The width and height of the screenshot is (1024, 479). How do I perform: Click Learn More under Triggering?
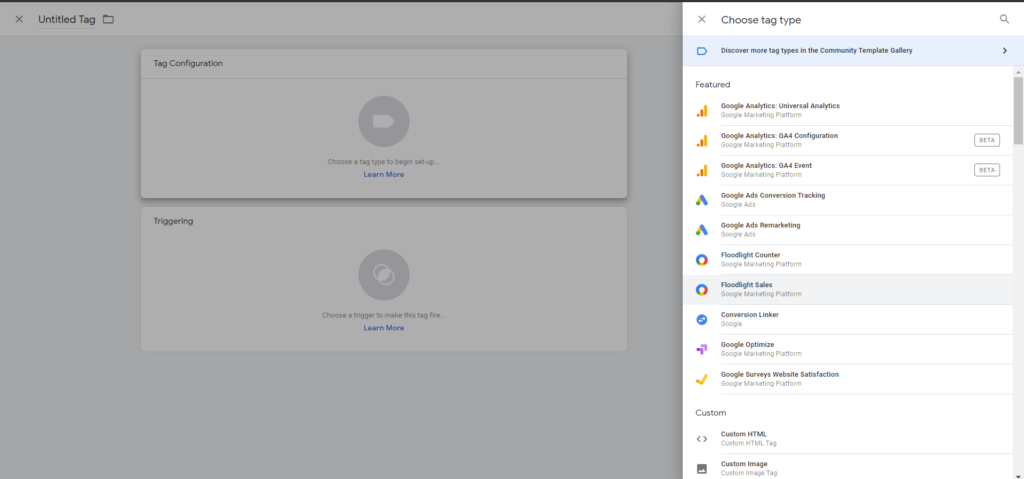384,327
